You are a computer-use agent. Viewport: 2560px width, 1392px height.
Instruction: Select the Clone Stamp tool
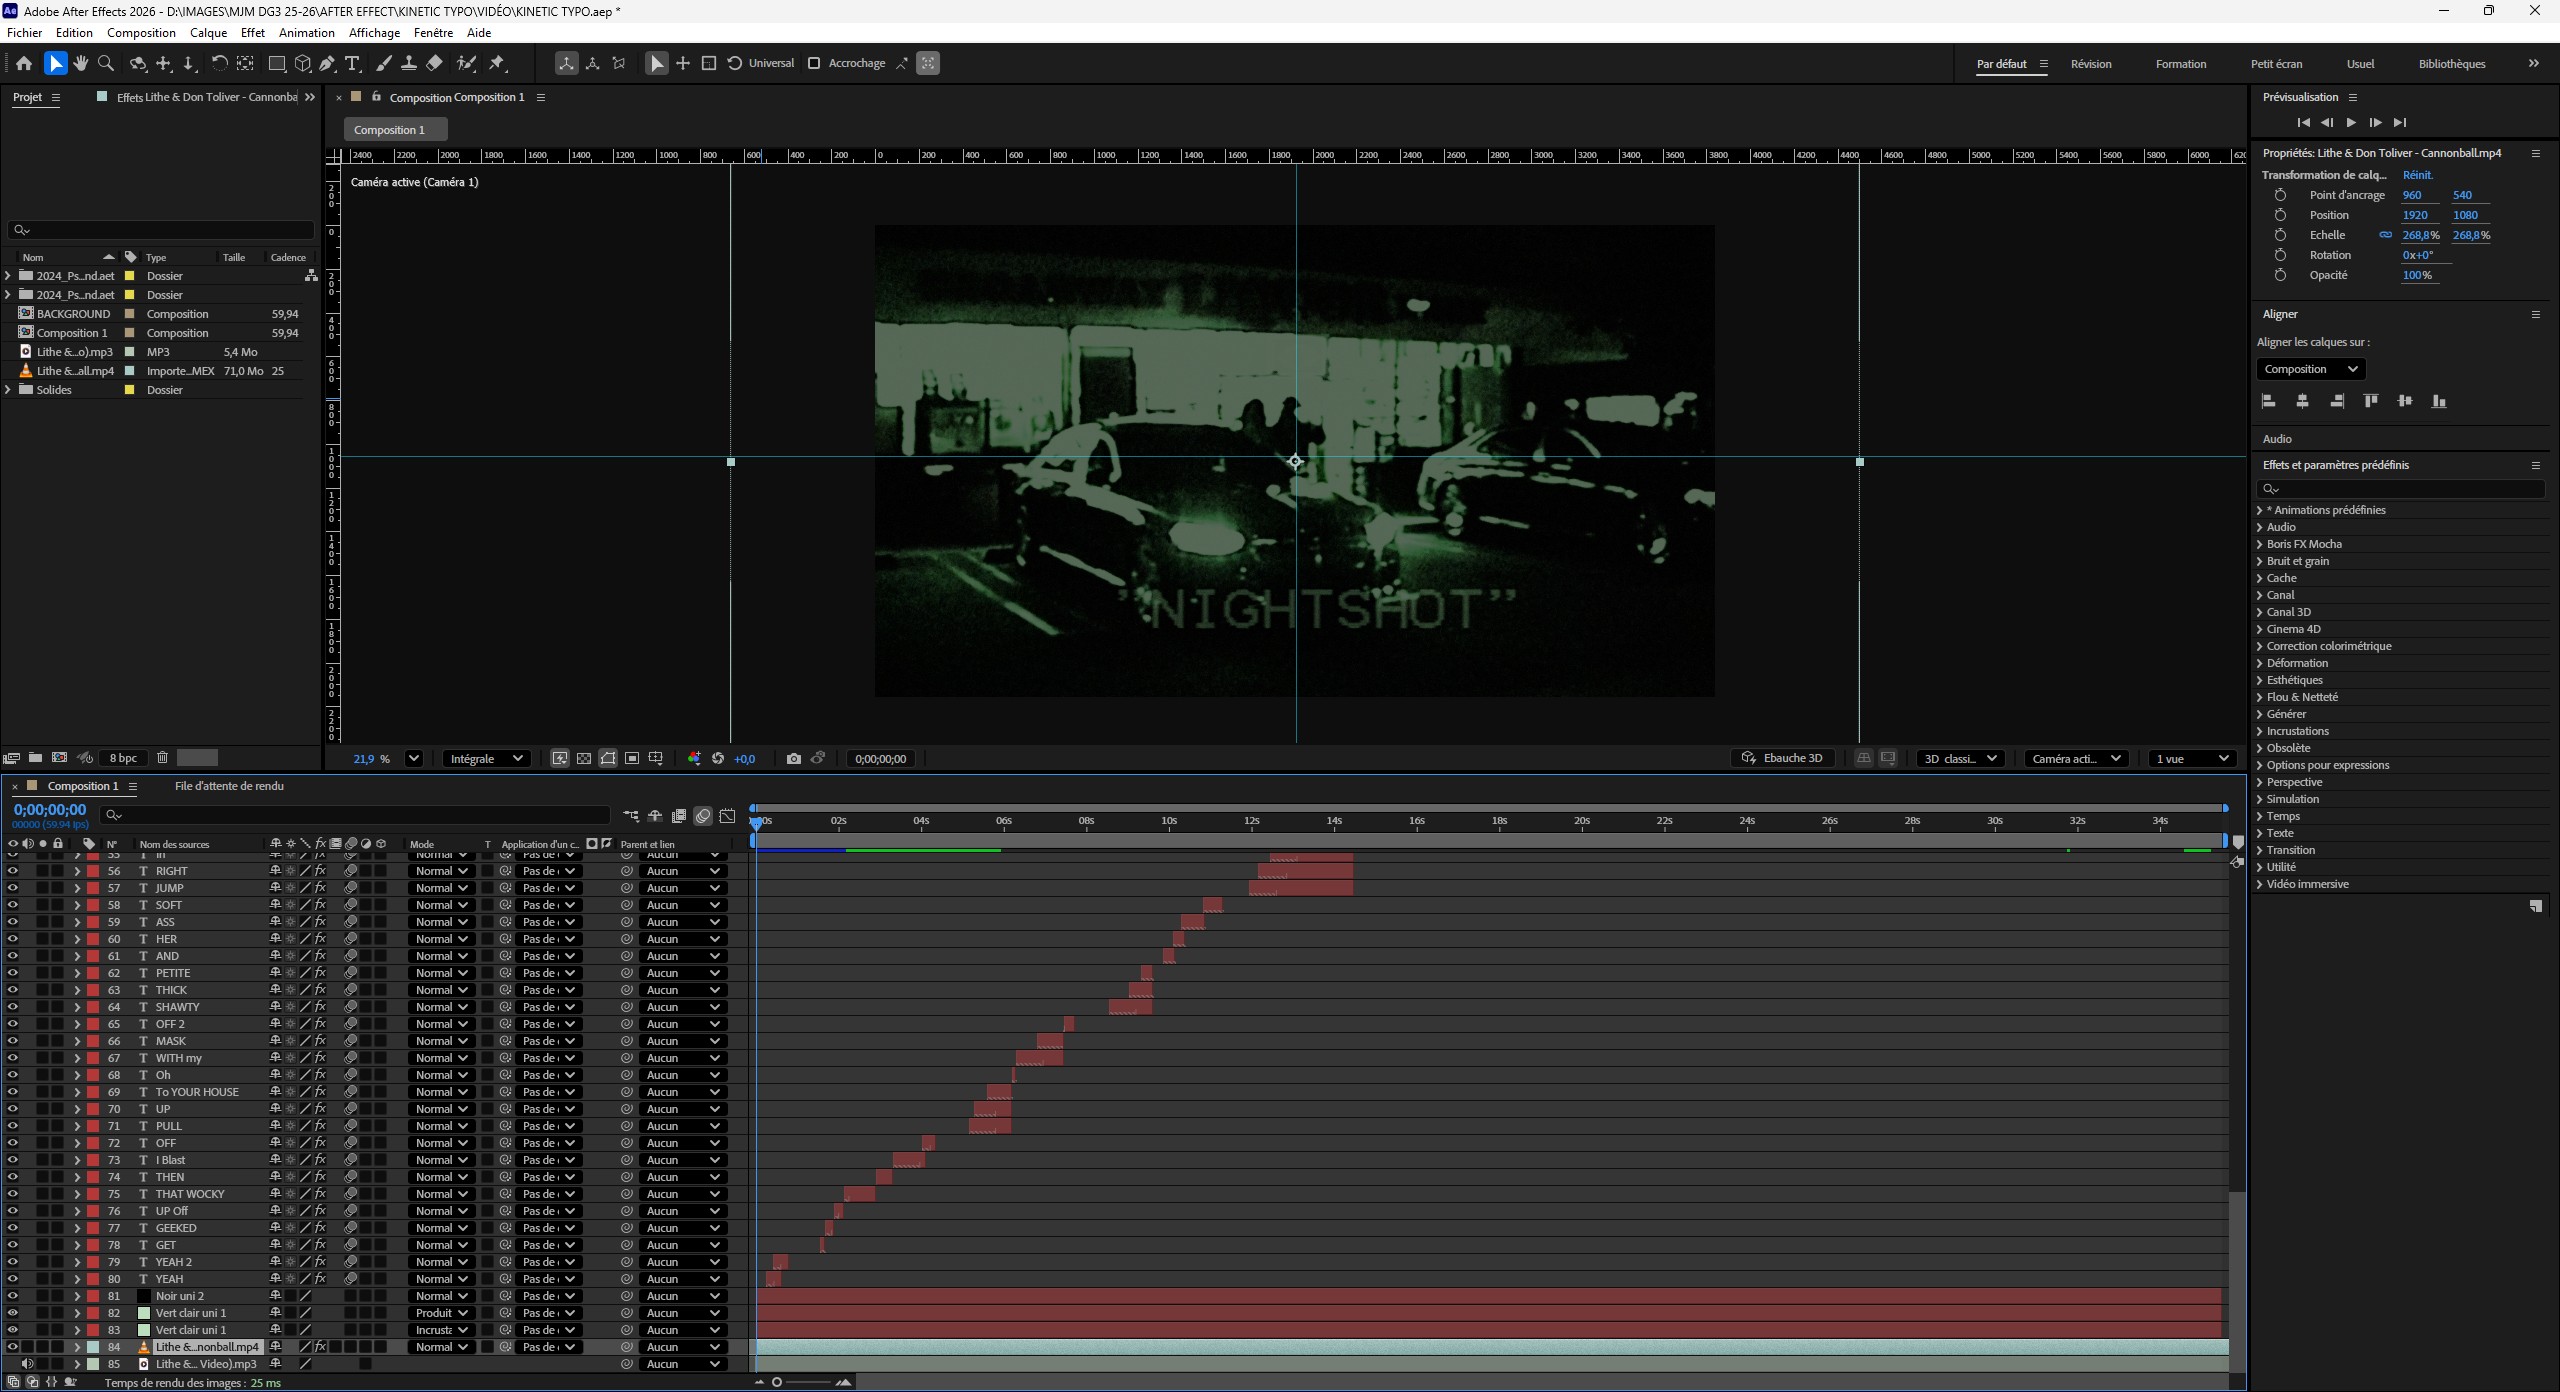pyautogui.click(x=408, y=63)
